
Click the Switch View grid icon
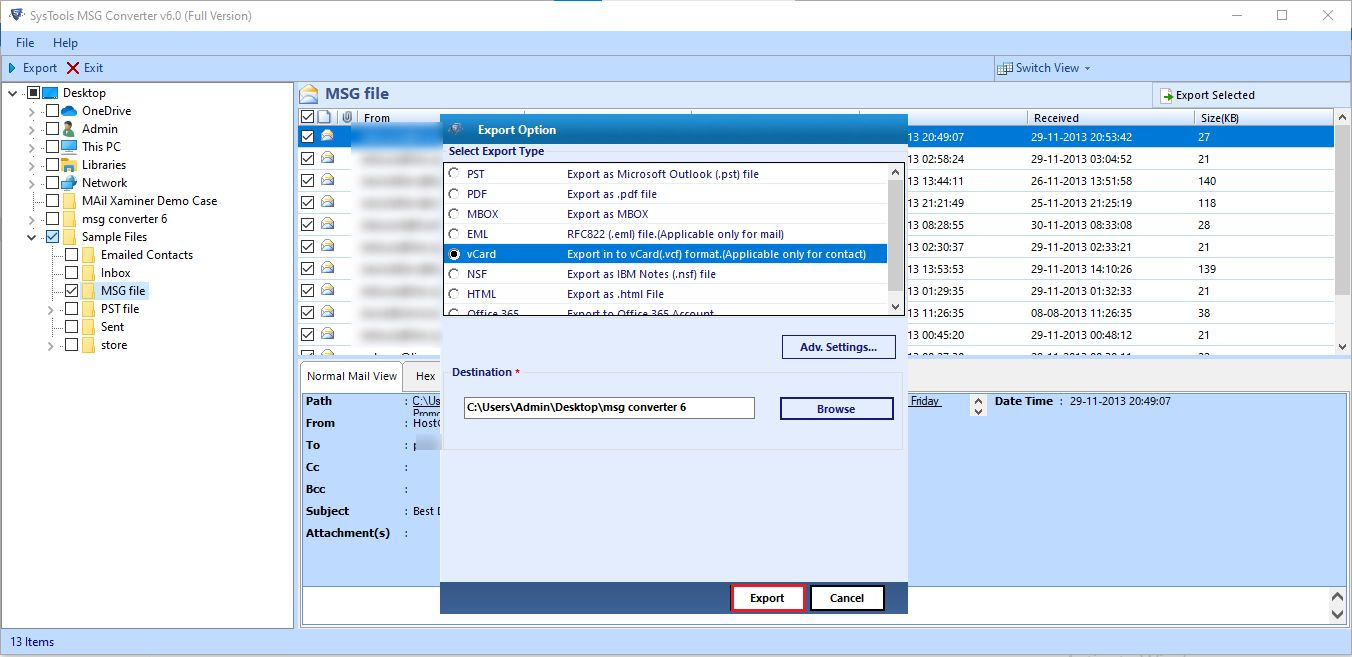pos(1005,68)
